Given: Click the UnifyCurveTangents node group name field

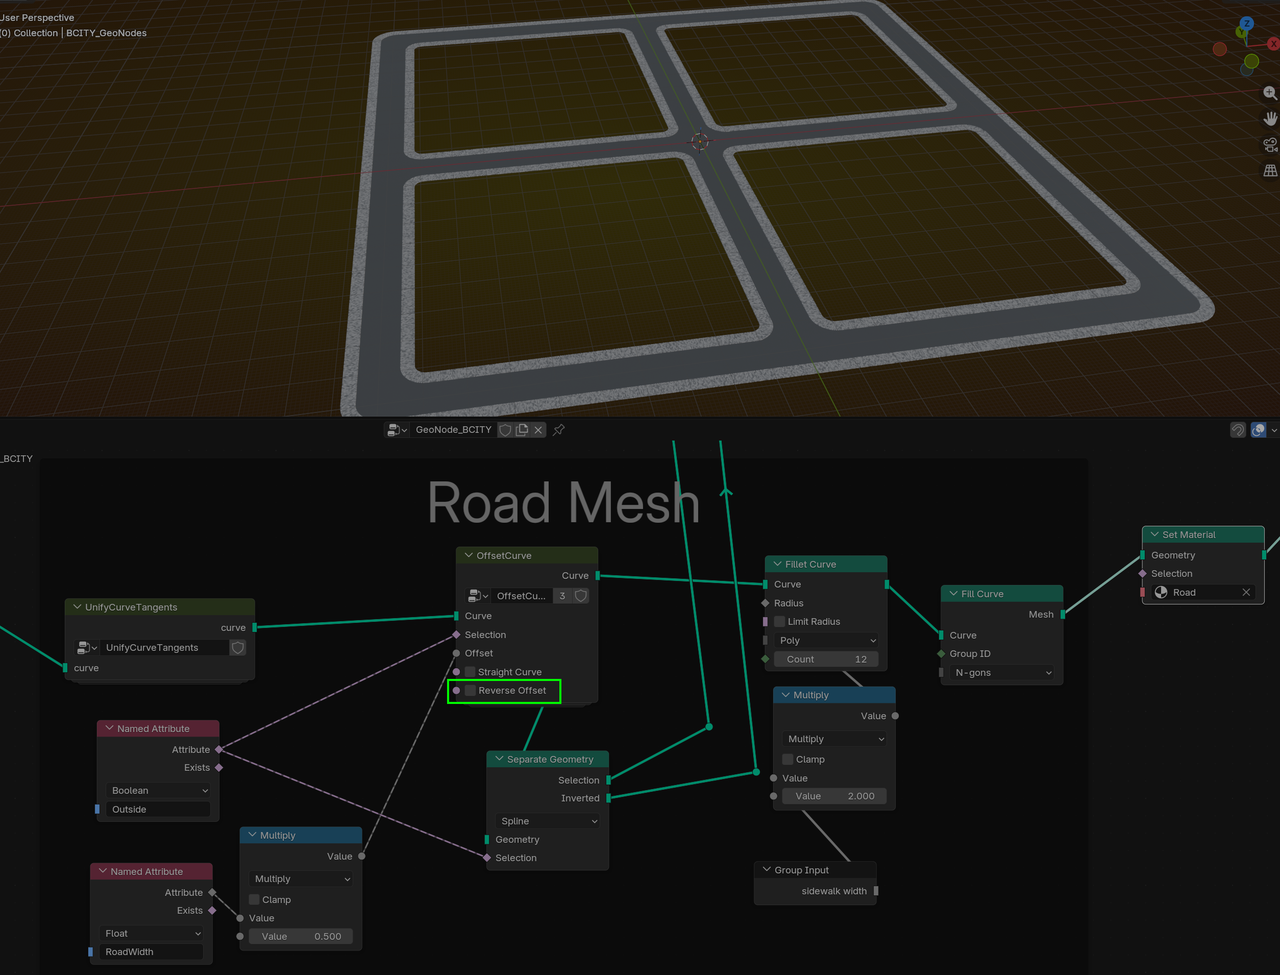Looking at the screenshot, I should (x=165, y=648).
